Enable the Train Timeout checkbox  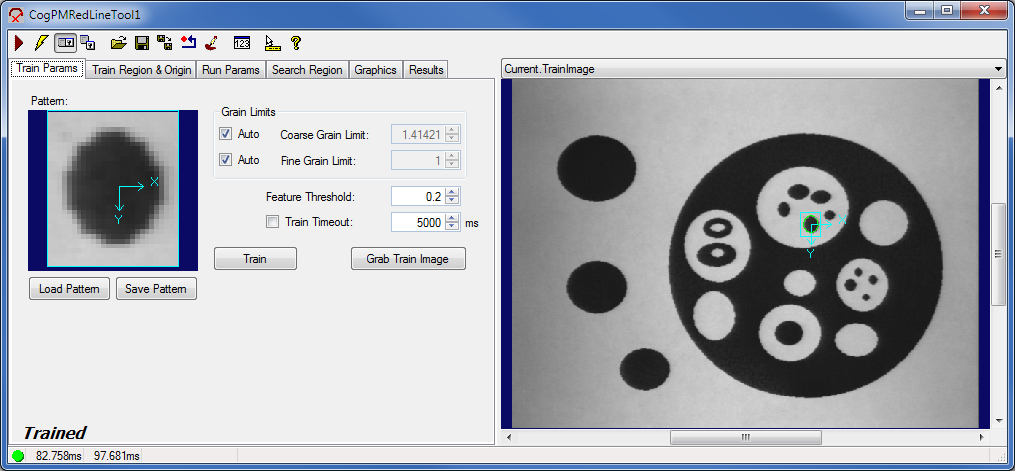[272, 222]
